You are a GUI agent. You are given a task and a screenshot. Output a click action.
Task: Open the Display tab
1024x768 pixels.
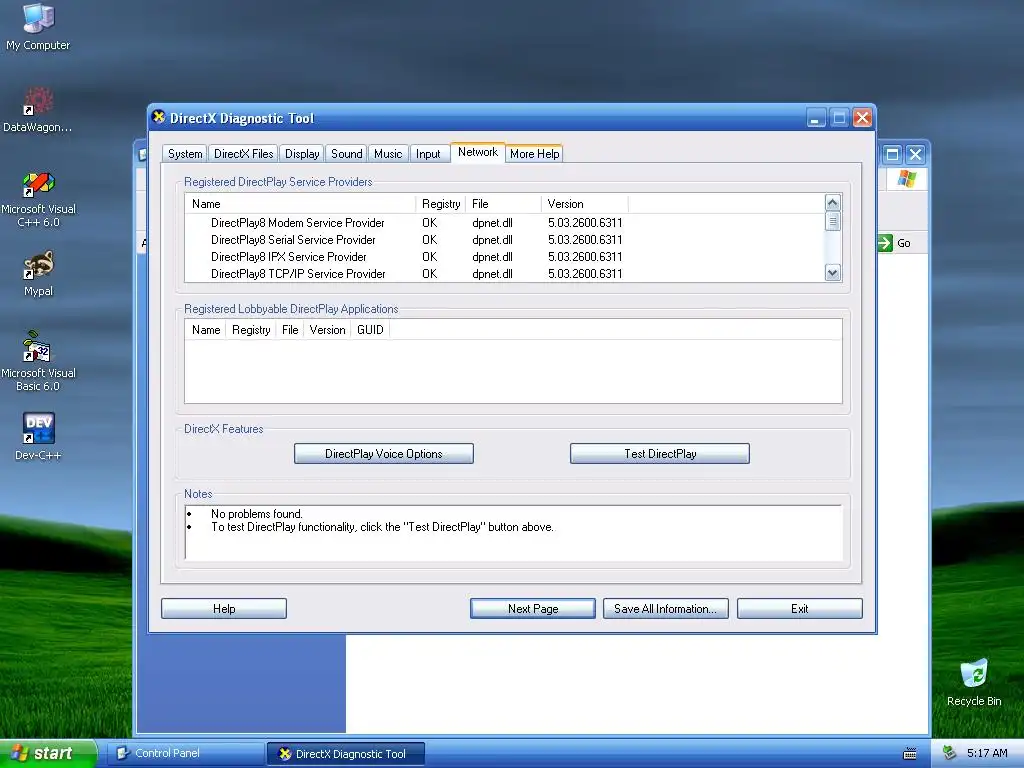pyautogui.click(x=302, y=153)
